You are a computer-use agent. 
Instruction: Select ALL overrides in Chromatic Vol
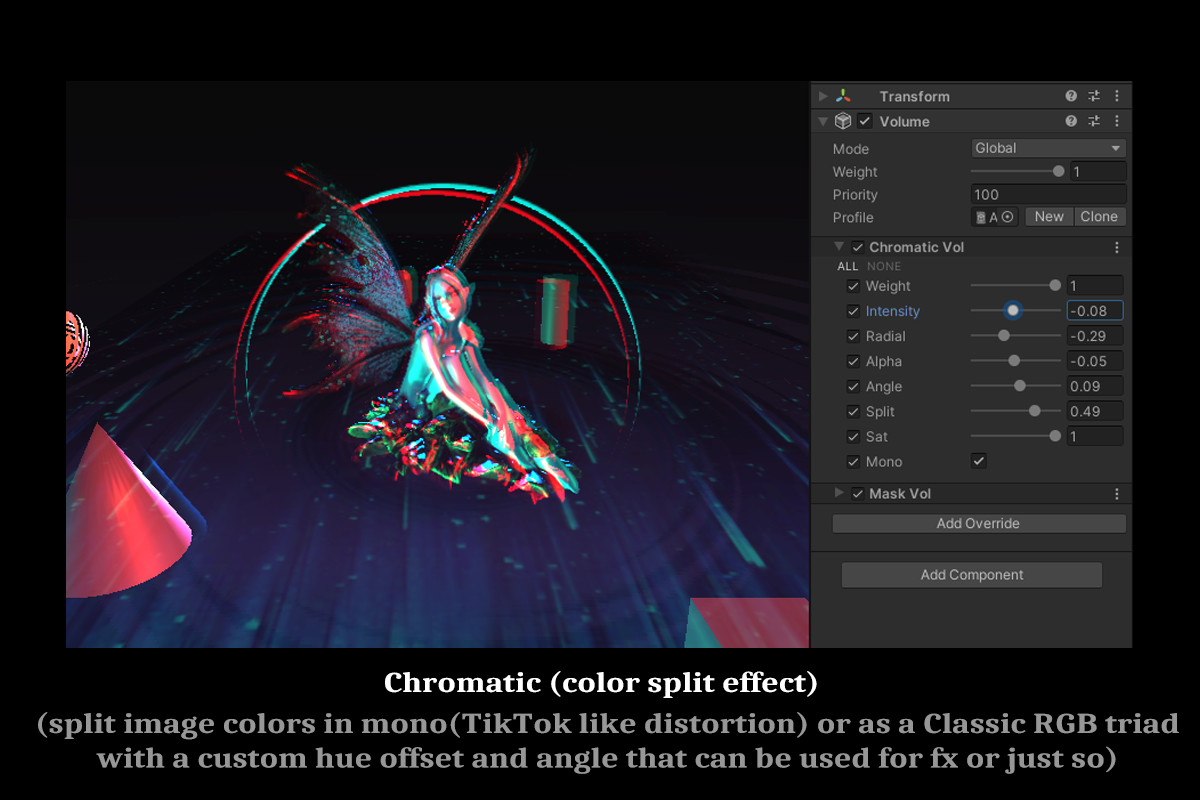click(848, 266)
